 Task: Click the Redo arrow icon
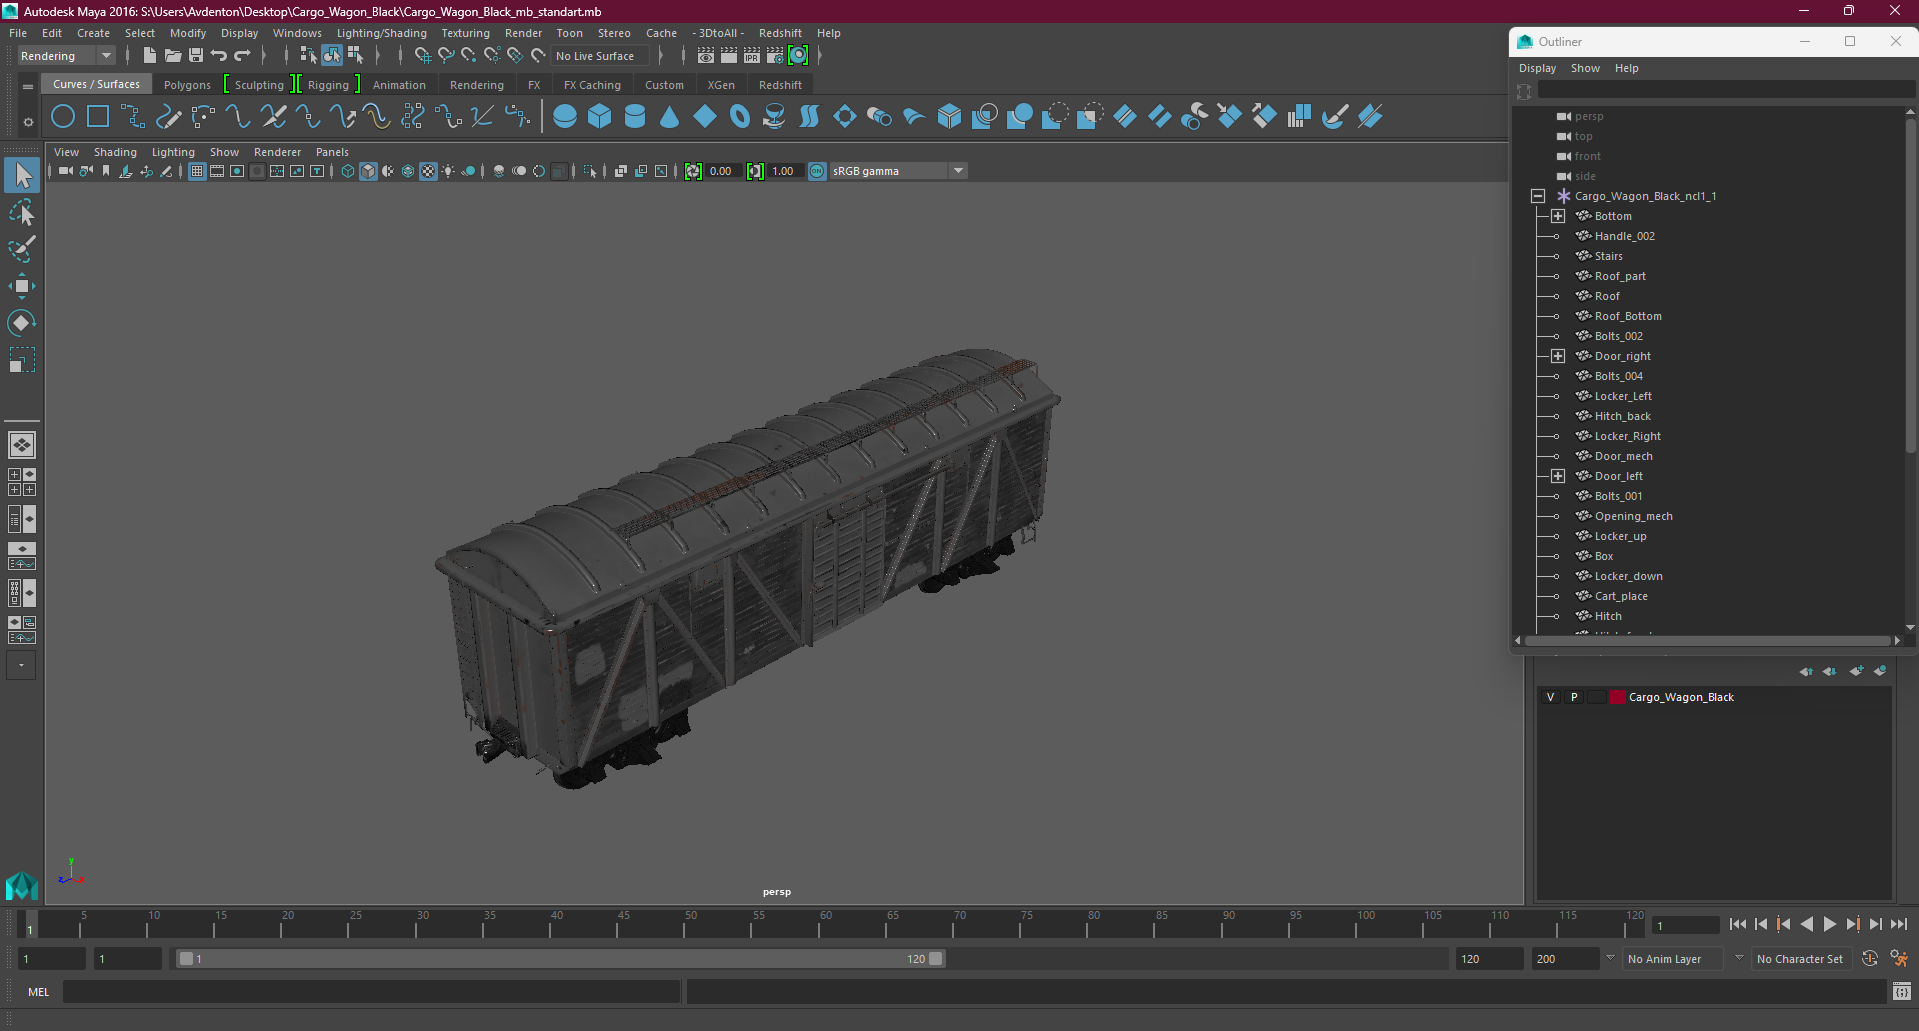242,56
